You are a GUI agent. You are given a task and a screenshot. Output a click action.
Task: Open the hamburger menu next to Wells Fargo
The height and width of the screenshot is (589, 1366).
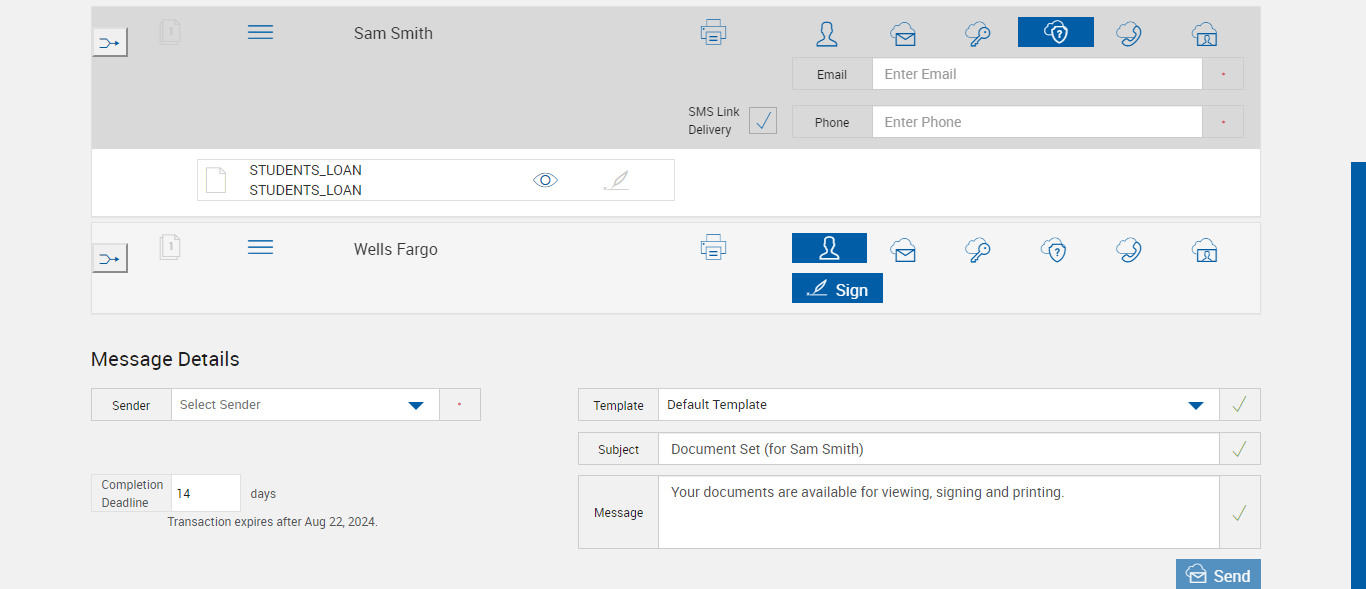tap(260, 247)
